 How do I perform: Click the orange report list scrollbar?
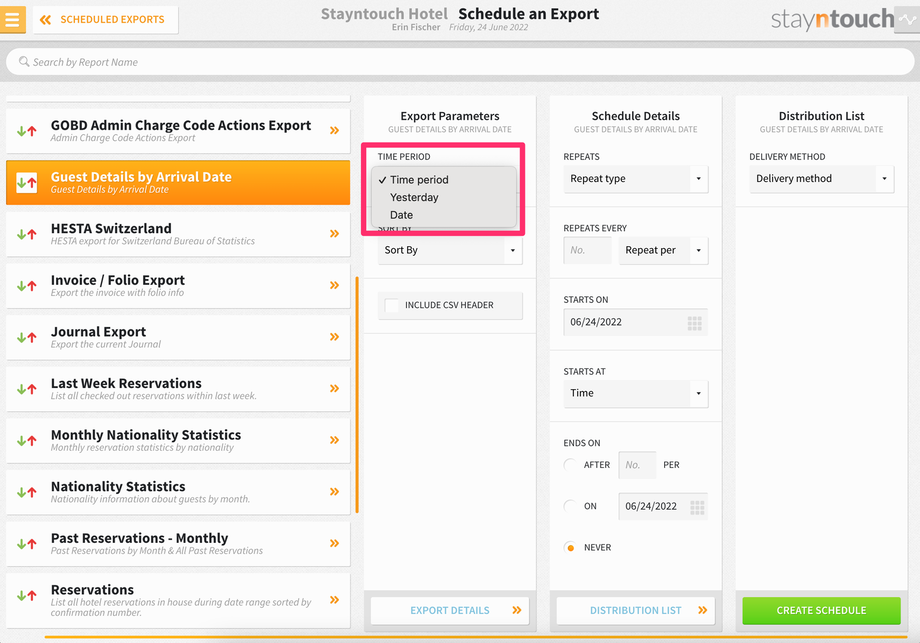[357, 395]
